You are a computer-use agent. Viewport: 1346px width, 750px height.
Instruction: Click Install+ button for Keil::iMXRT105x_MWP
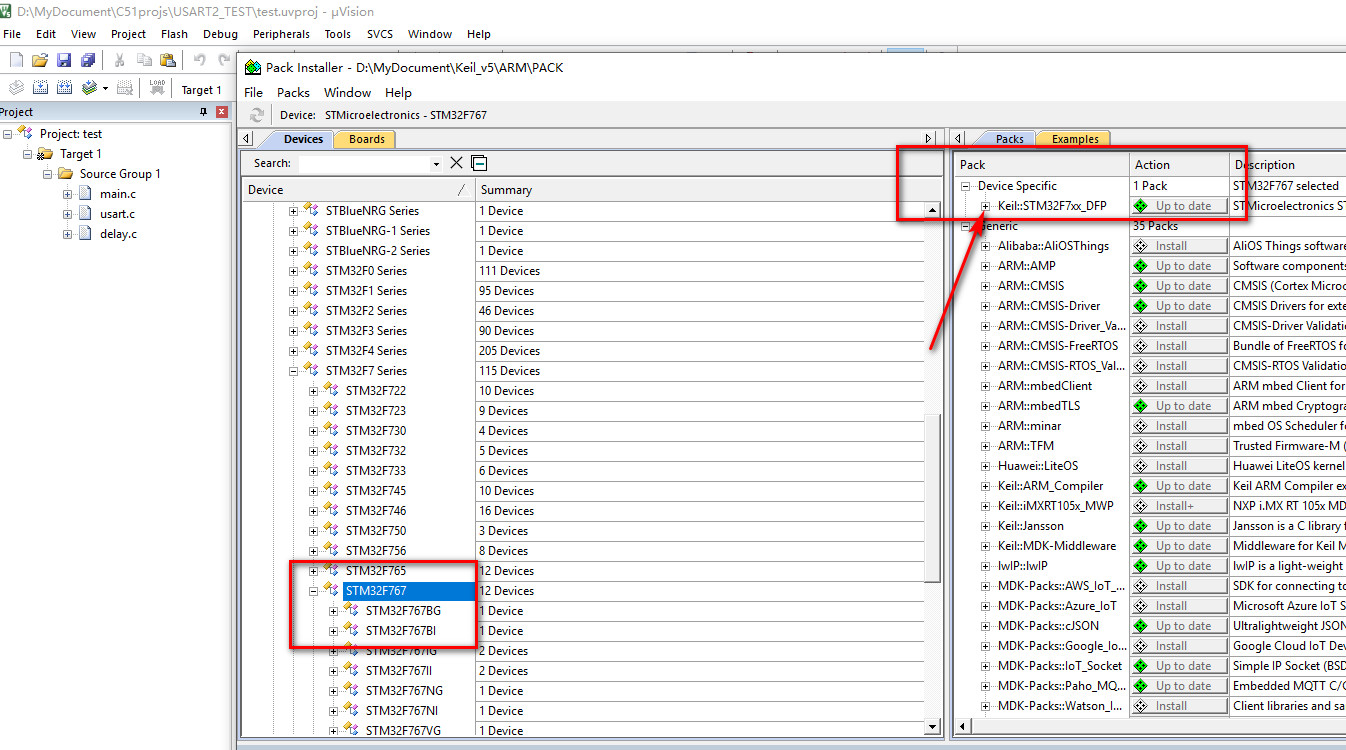point(1179,506)
